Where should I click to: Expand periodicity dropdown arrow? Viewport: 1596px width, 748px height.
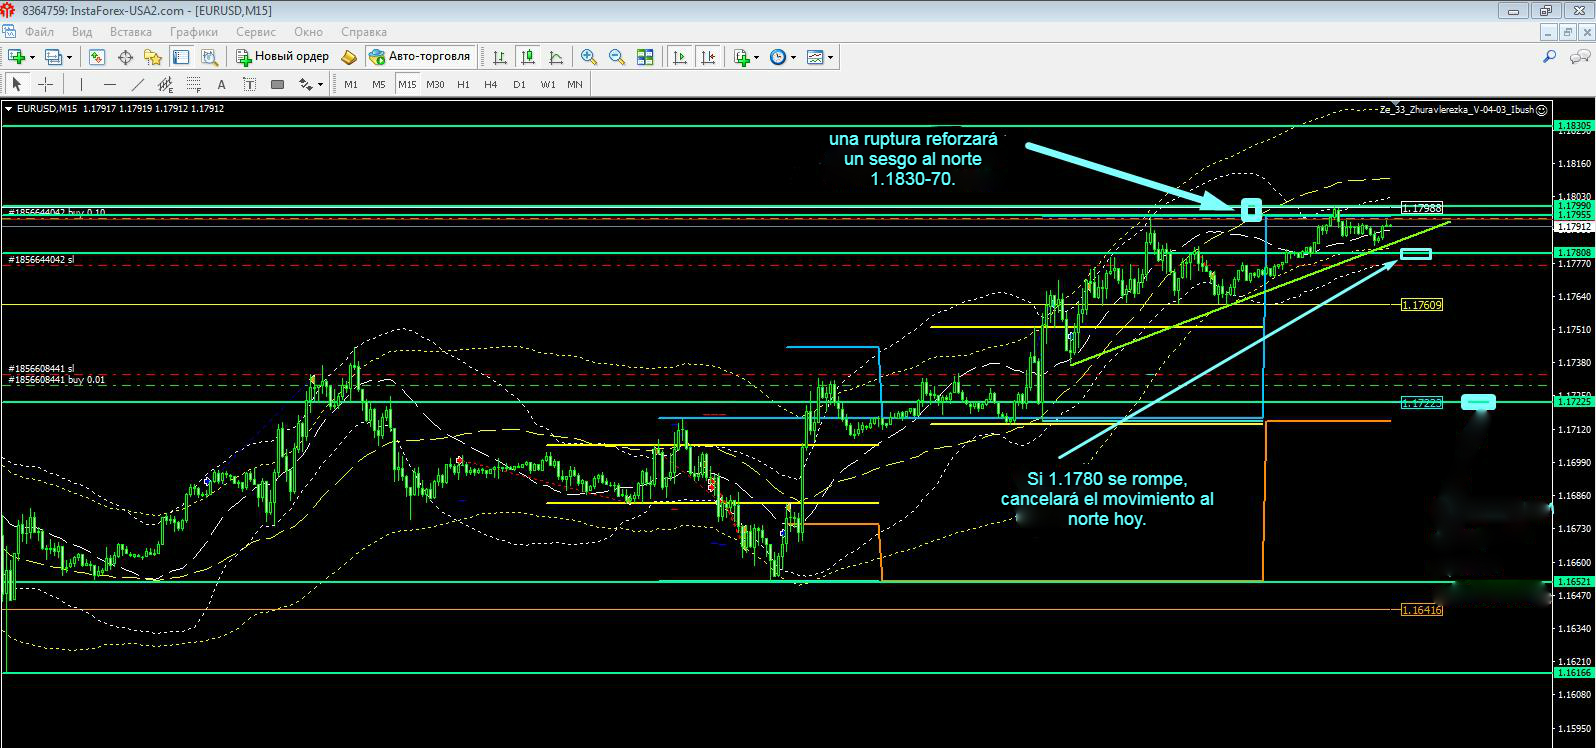[794, 57]
